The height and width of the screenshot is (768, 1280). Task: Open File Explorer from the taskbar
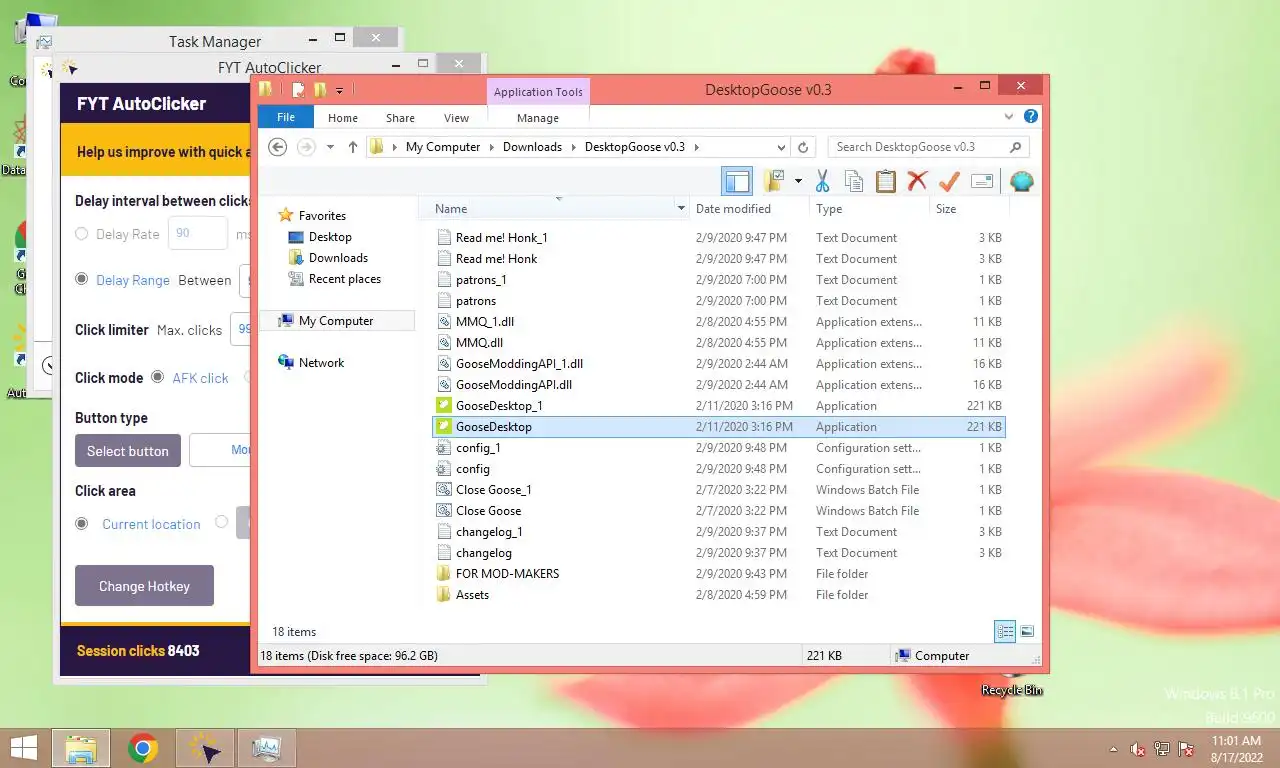pos(80,748)
